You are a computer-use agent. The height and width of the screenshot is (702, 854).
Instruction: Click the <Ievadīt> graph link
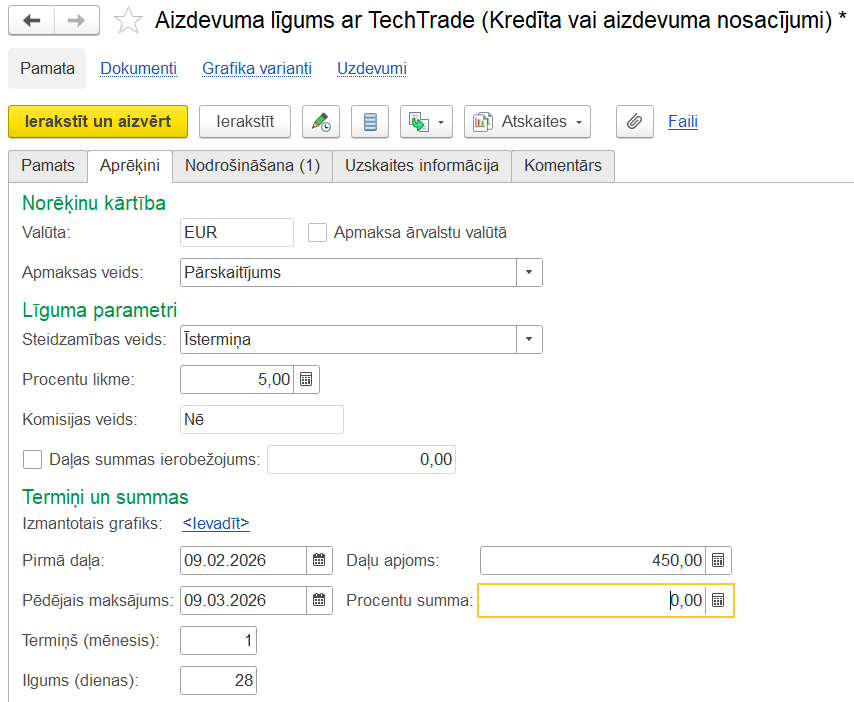pyautogui.click(x=215, y=523)
